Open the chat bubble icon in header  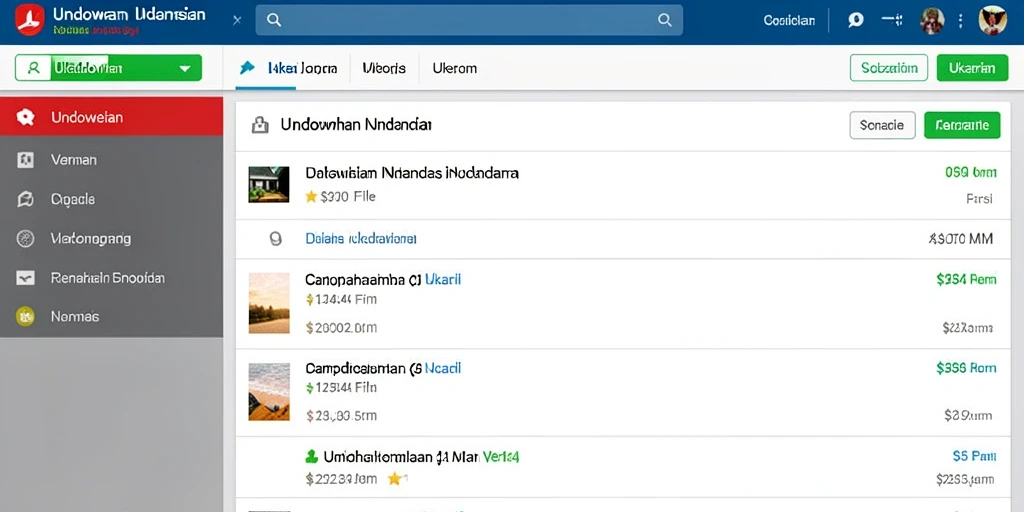[x=856, y=20]
